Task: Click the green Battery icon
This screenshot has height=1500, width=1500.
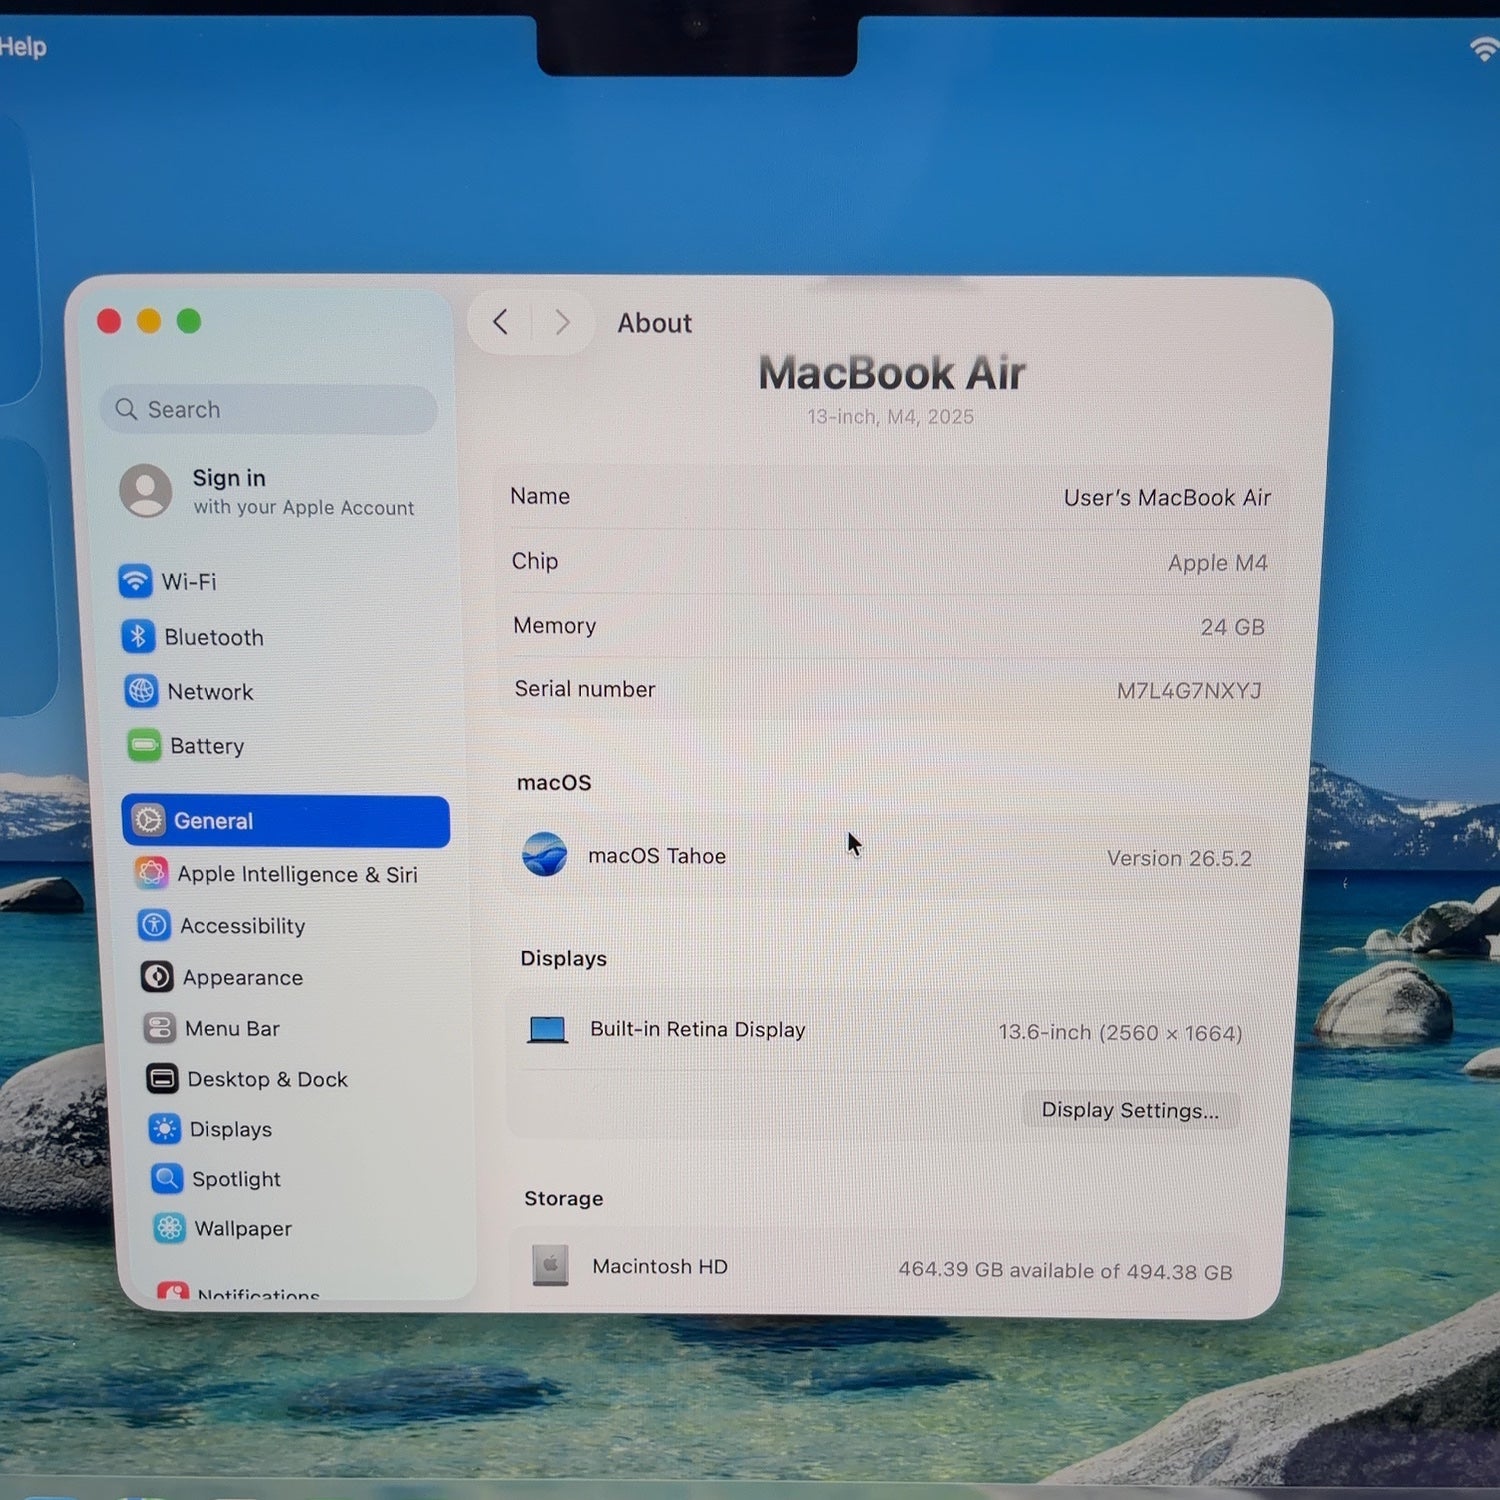Action: click(144, 745)
